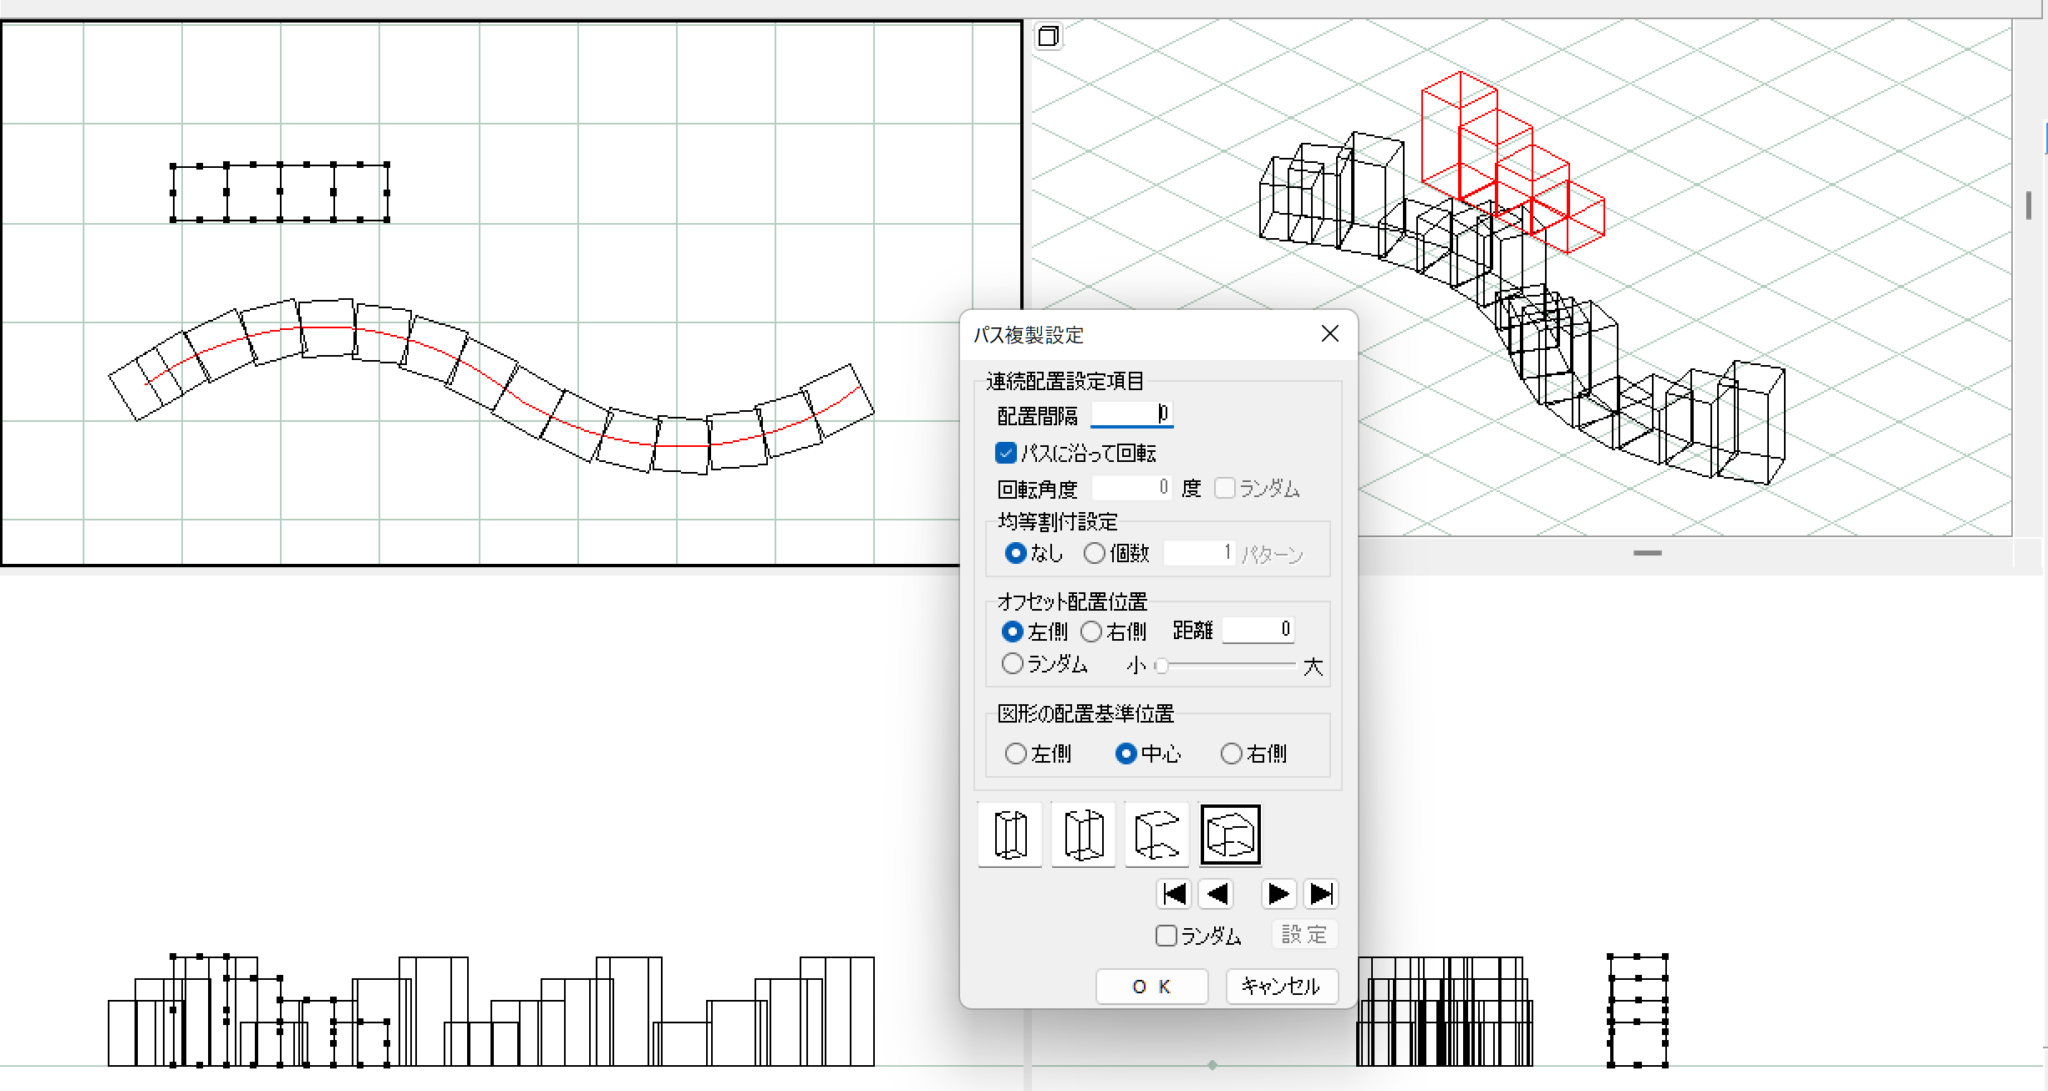Viewport: 2048px width, 1091px height.
Task: Go to previous shape with left arrow
Action: pos(1218,893)
